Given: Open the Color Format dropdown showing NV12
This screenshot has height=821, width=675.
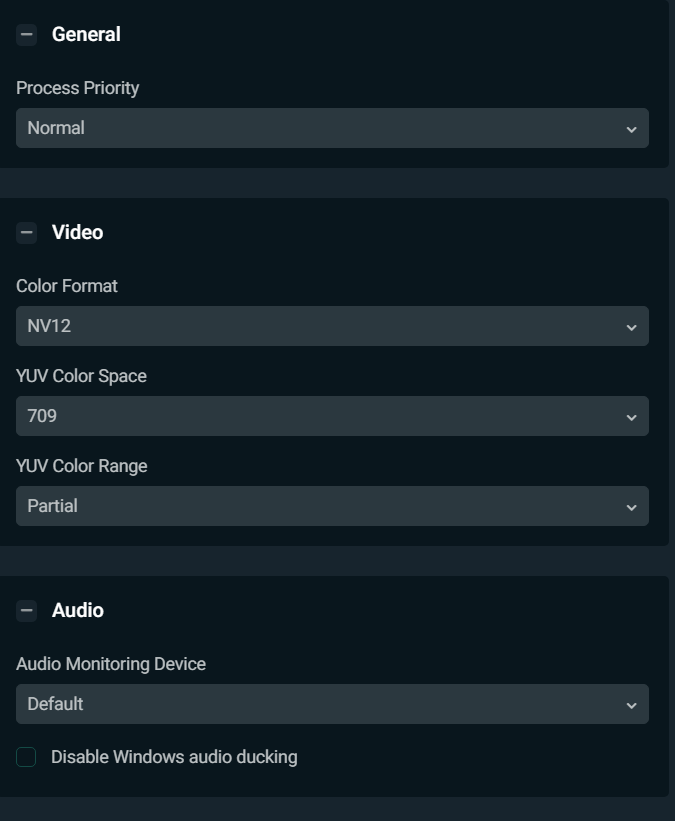Looking at the screenshot, I should 330,326.
